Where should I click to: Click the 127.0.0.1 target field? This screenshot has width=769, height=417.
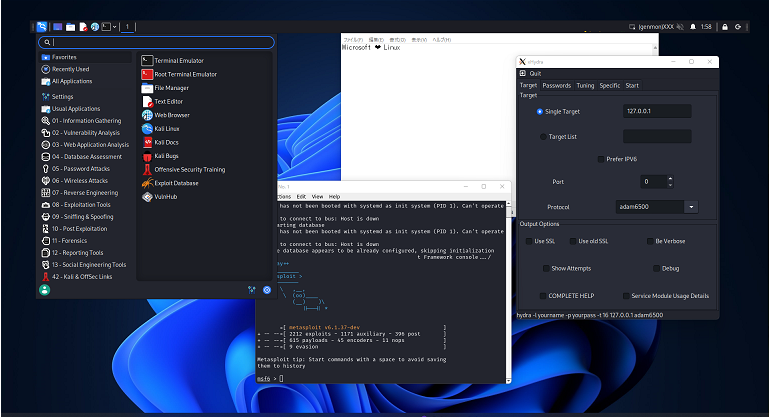coord(657,111)
